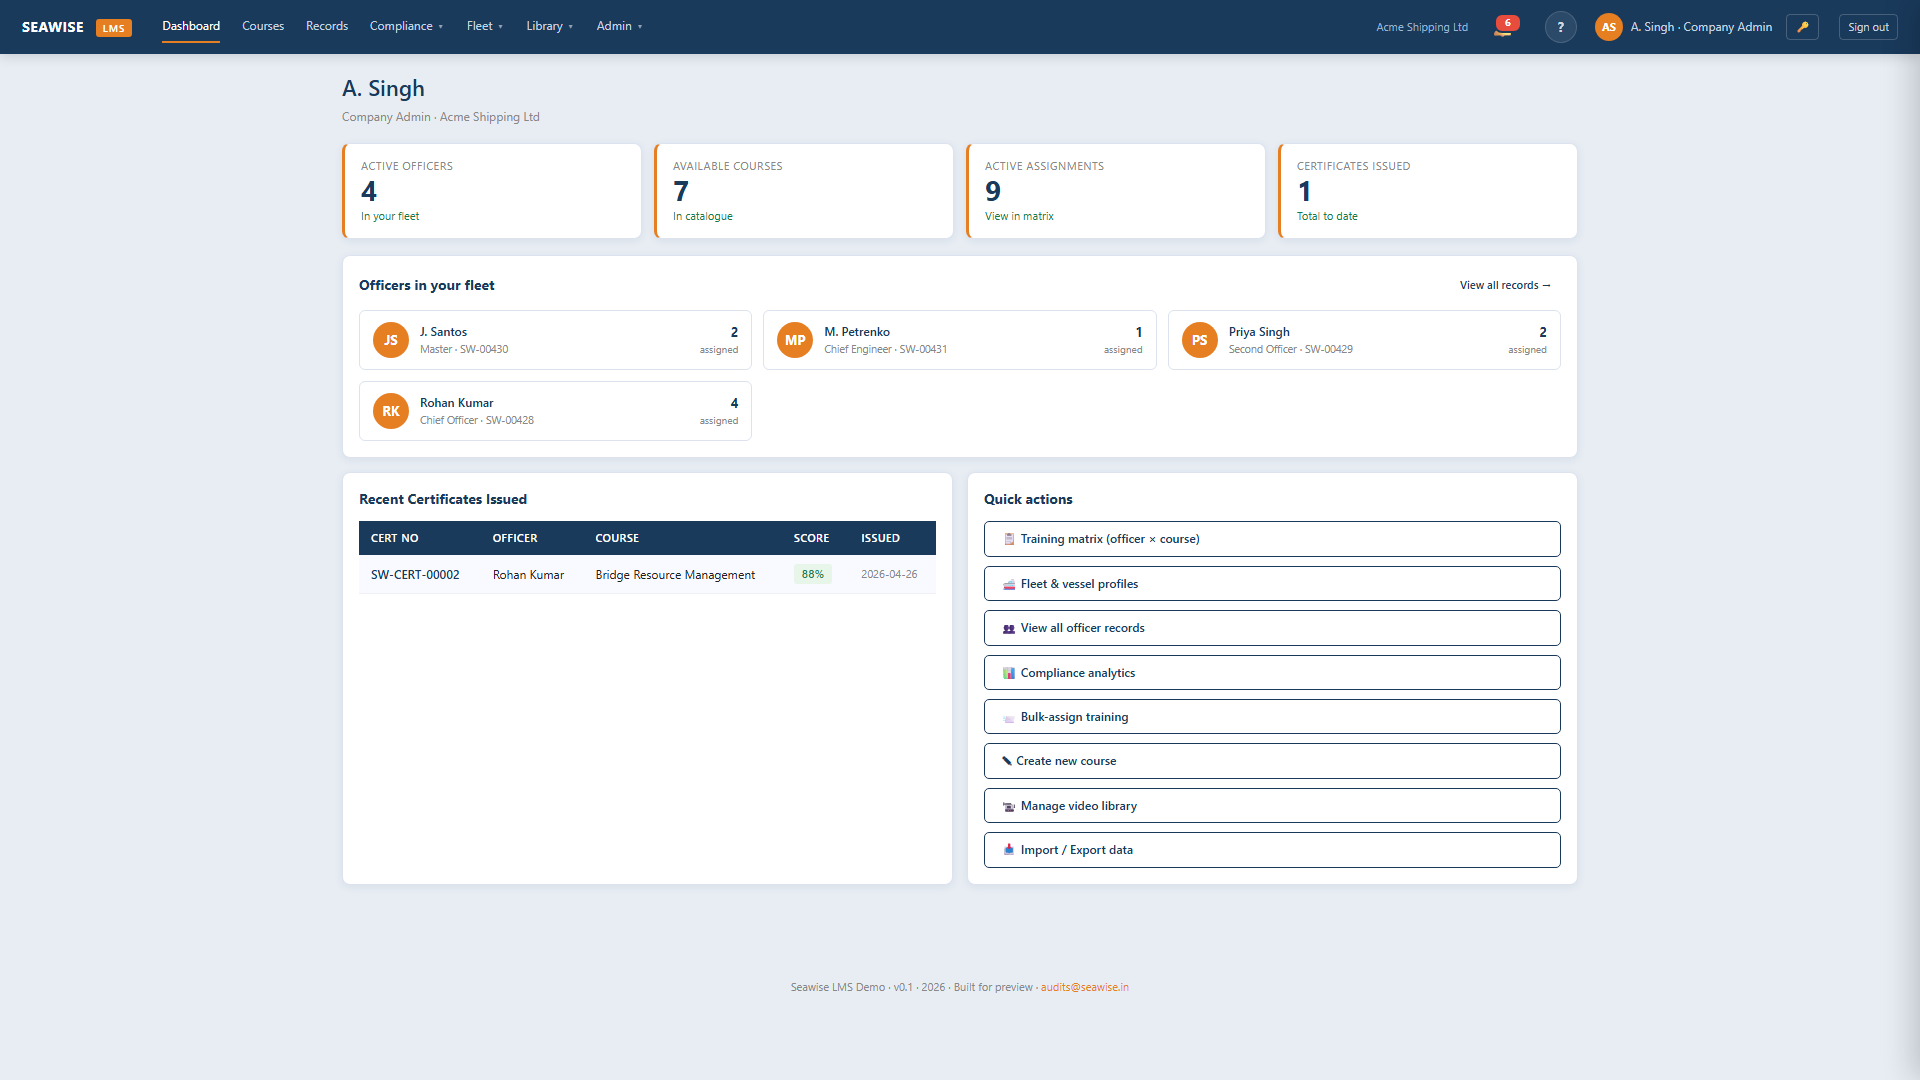Click Rohan Kumar in the certificates table

(528, 575)
